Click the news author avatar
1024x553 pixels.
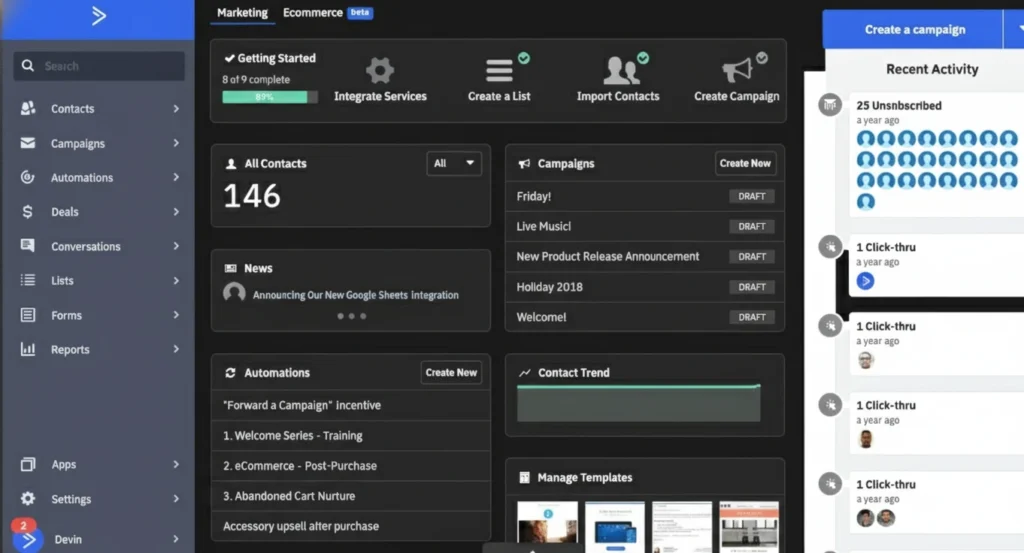coord(234,293)
